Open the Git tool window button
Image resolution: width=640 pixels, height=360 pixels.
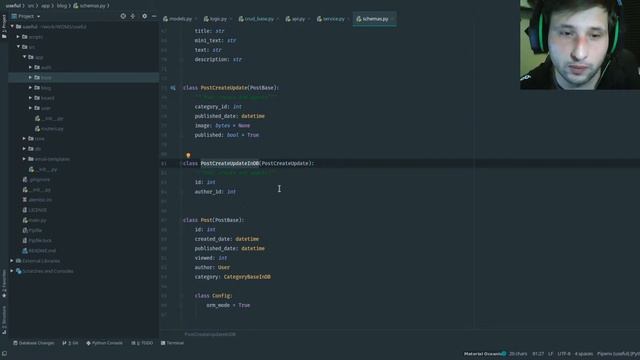pos(70,343)
